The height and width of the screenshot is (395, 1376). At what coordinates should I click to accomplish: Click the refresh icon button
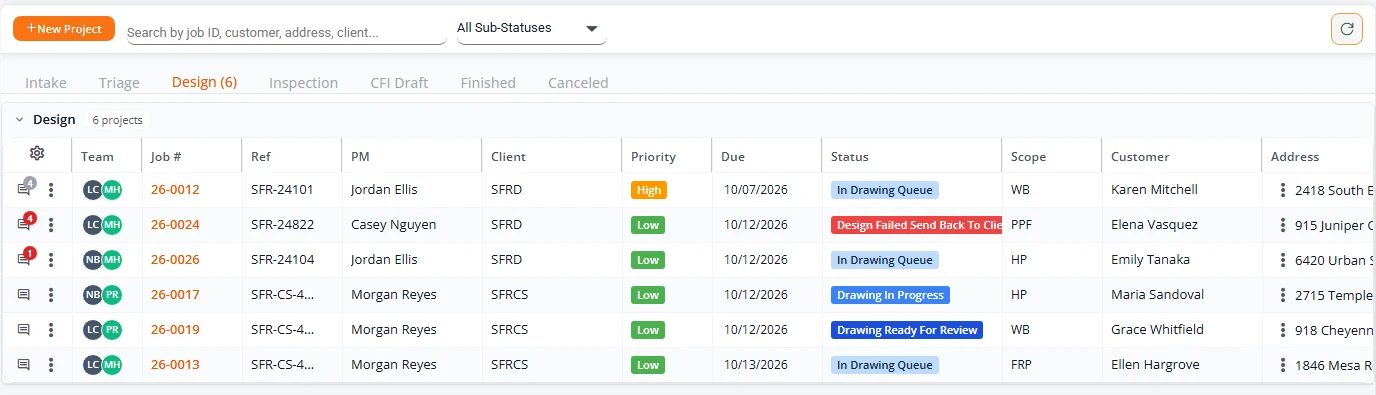[1347, 29]
